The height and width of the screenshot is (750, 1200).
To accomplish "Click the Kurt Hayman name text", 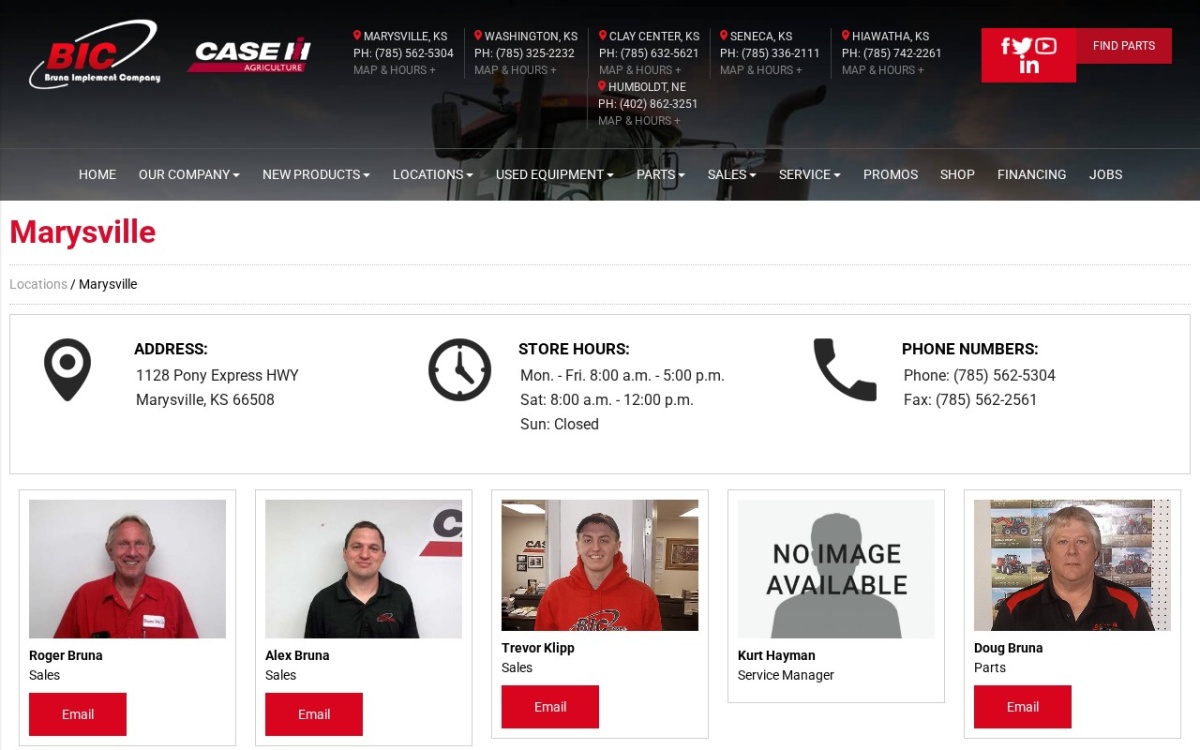I will pyautogui.click(x=776, y=656).
